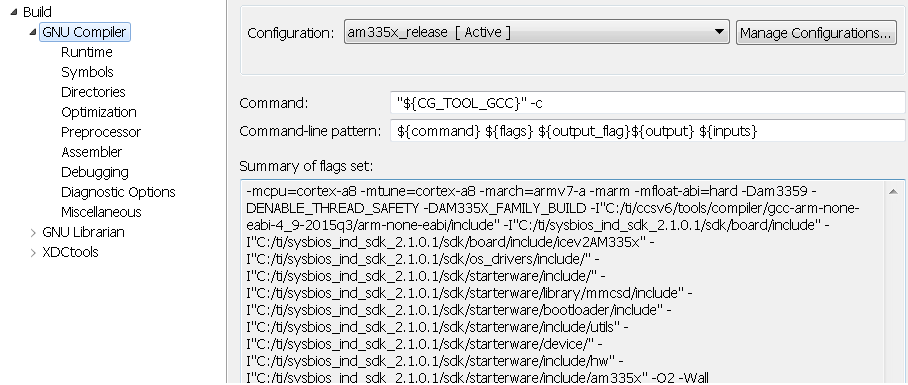Collapse the Build tree node

pos(14,12)
